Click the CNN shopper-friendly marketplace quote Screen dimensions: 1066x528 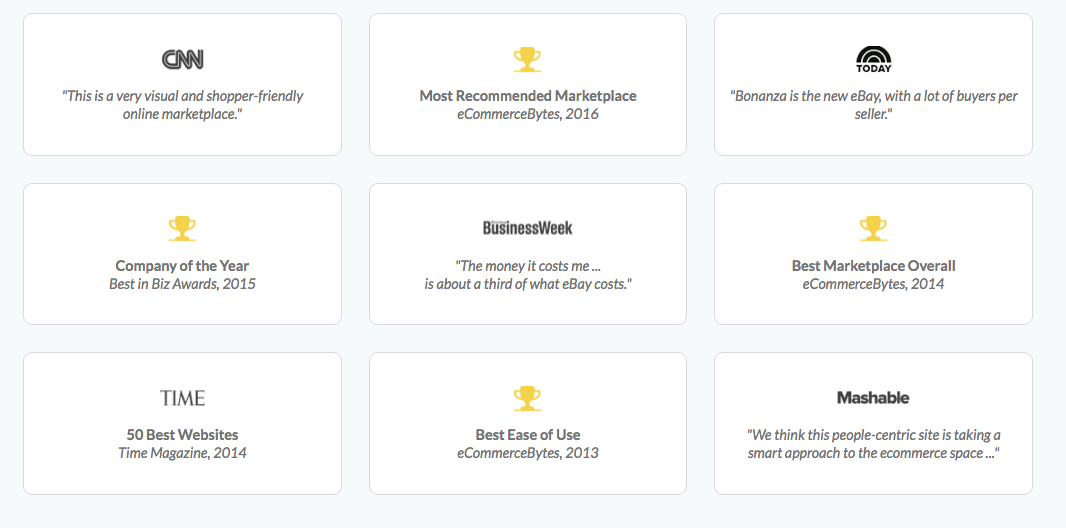182,105
